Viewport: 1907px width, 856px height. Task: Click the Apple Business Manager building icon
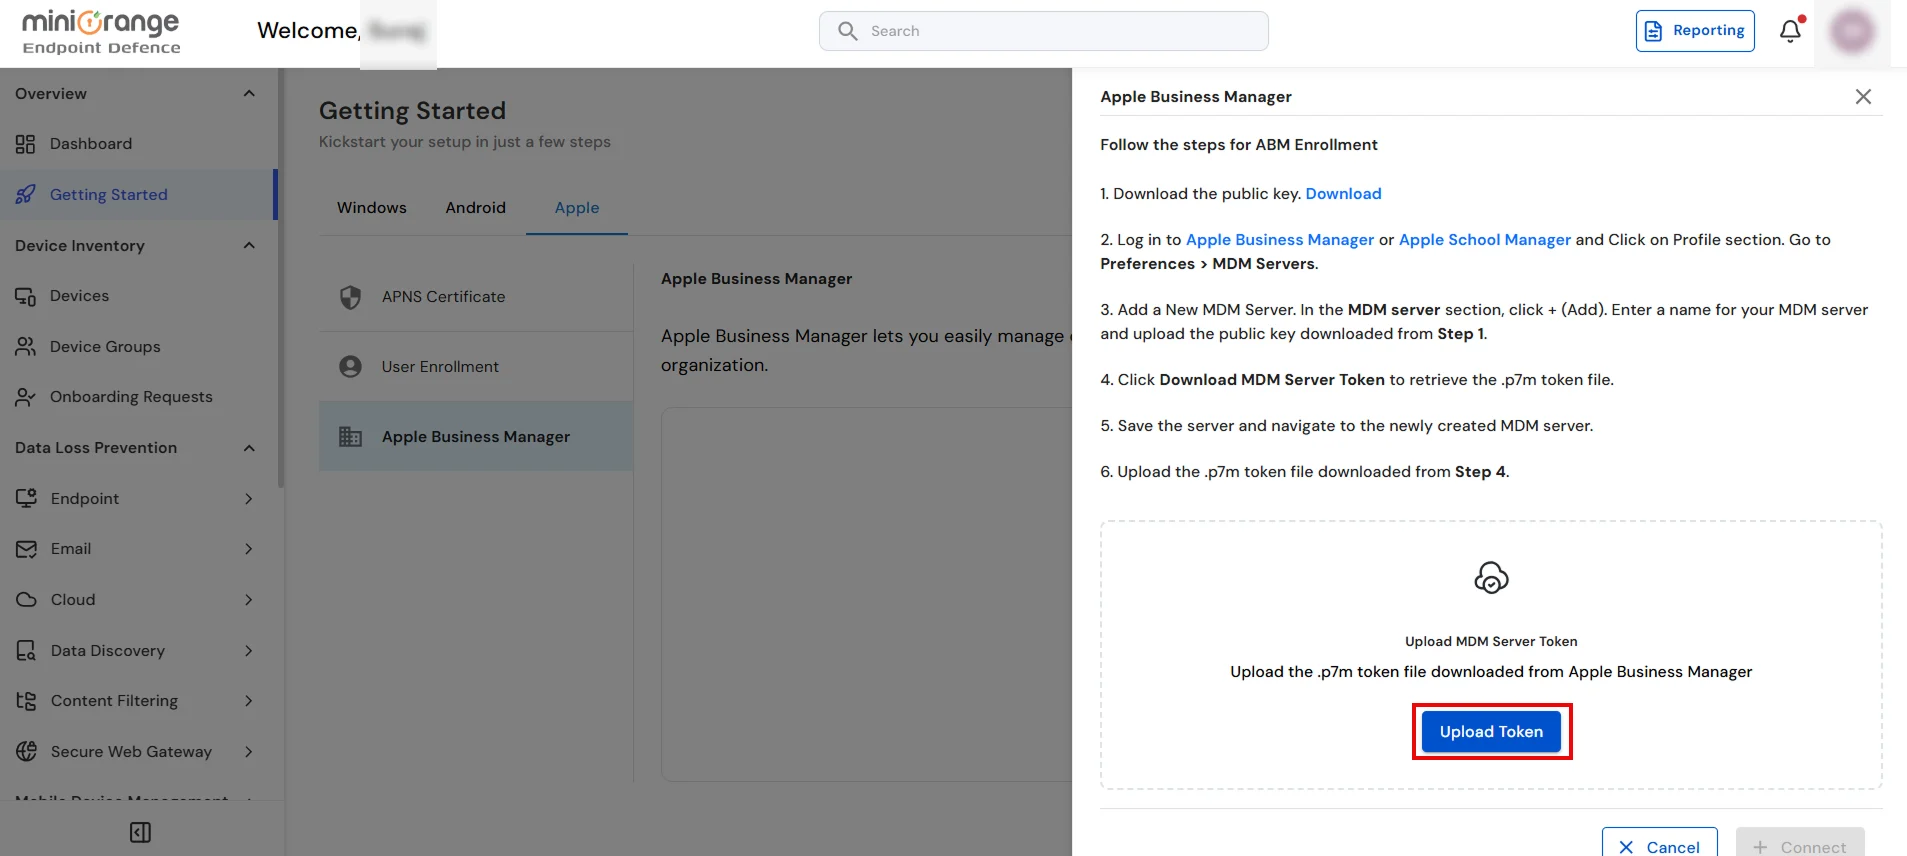click(350, 437)
